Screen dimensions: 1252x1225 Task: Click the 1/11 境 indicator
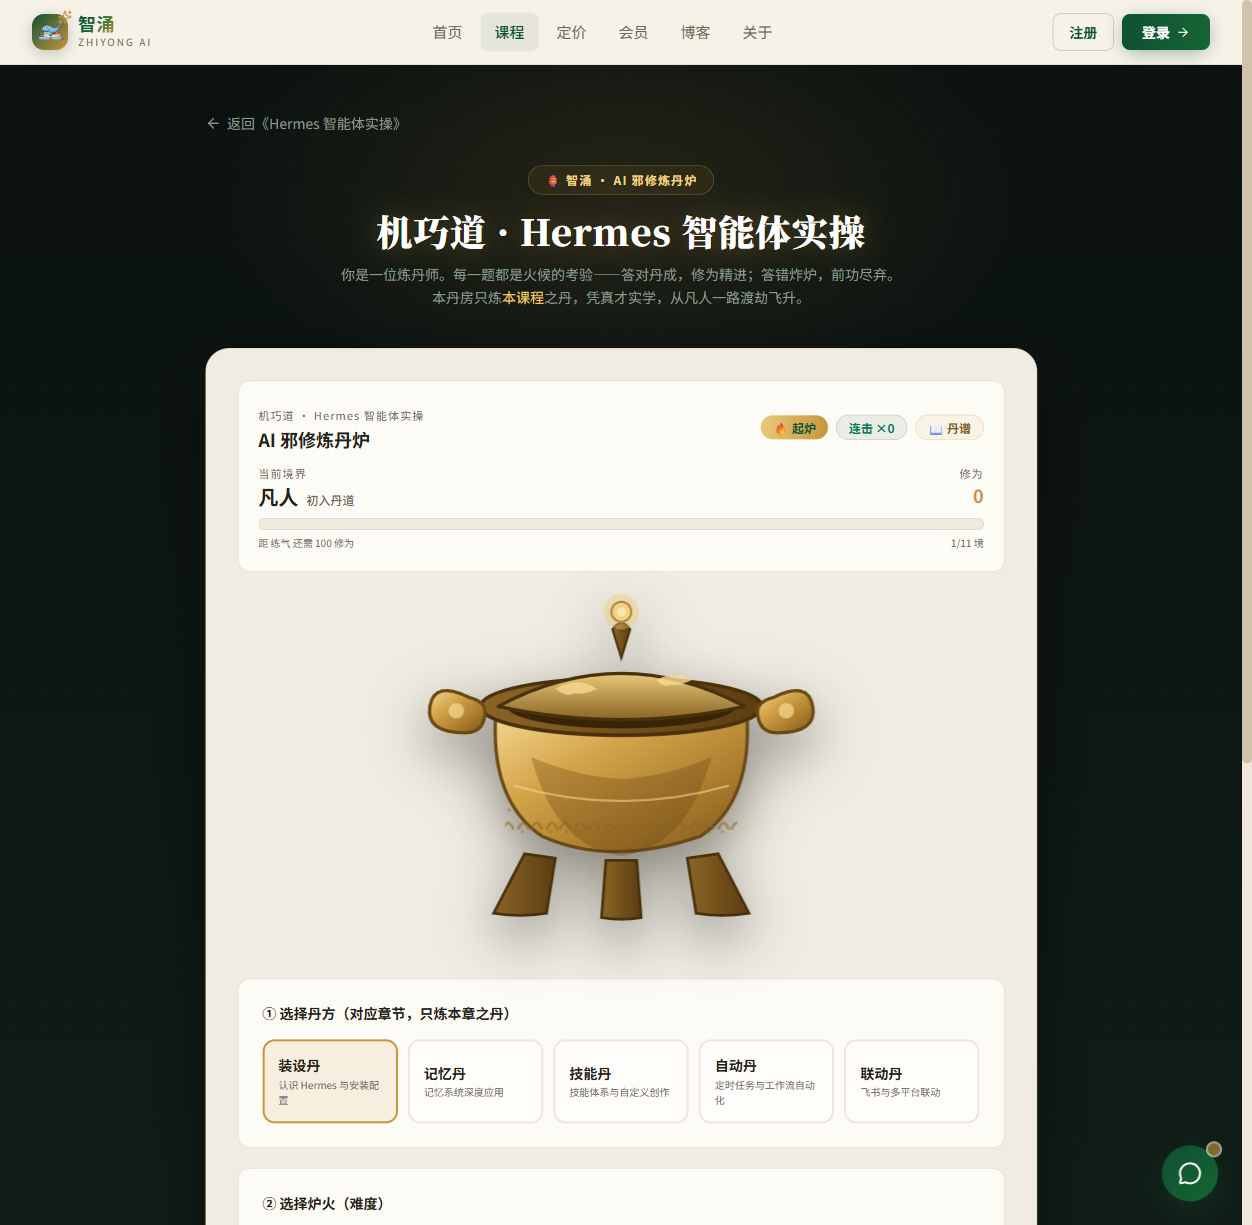[x=967, y=544]
